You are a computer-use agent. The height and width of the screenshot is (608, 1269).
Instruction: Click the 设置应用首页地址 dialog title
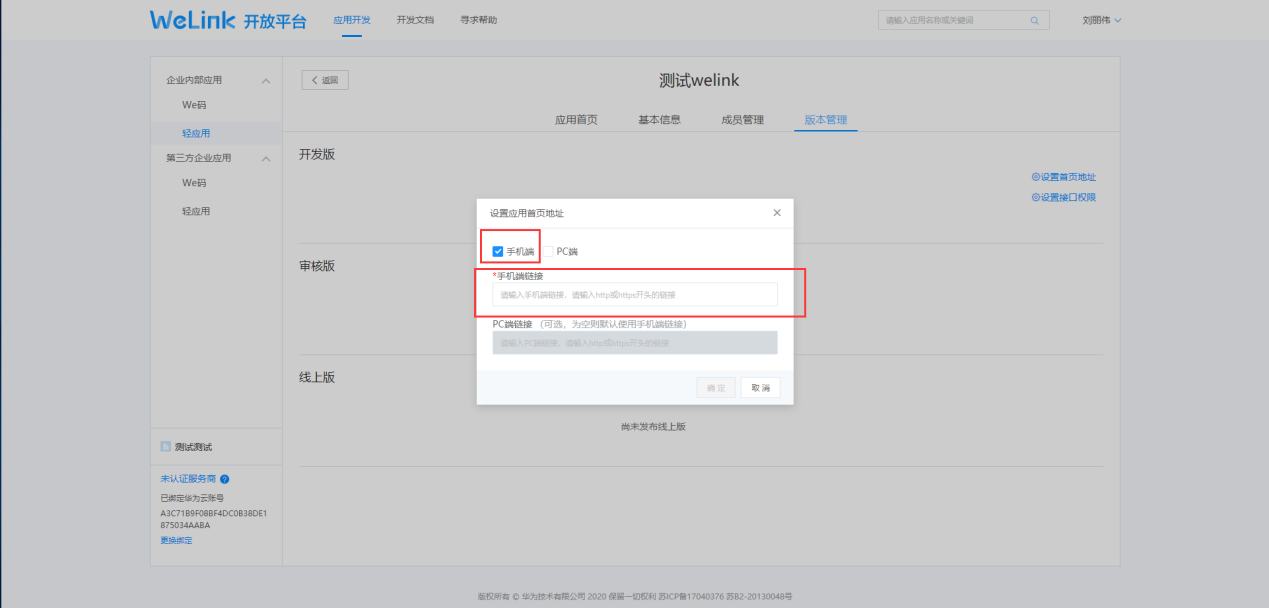[527, 213]
